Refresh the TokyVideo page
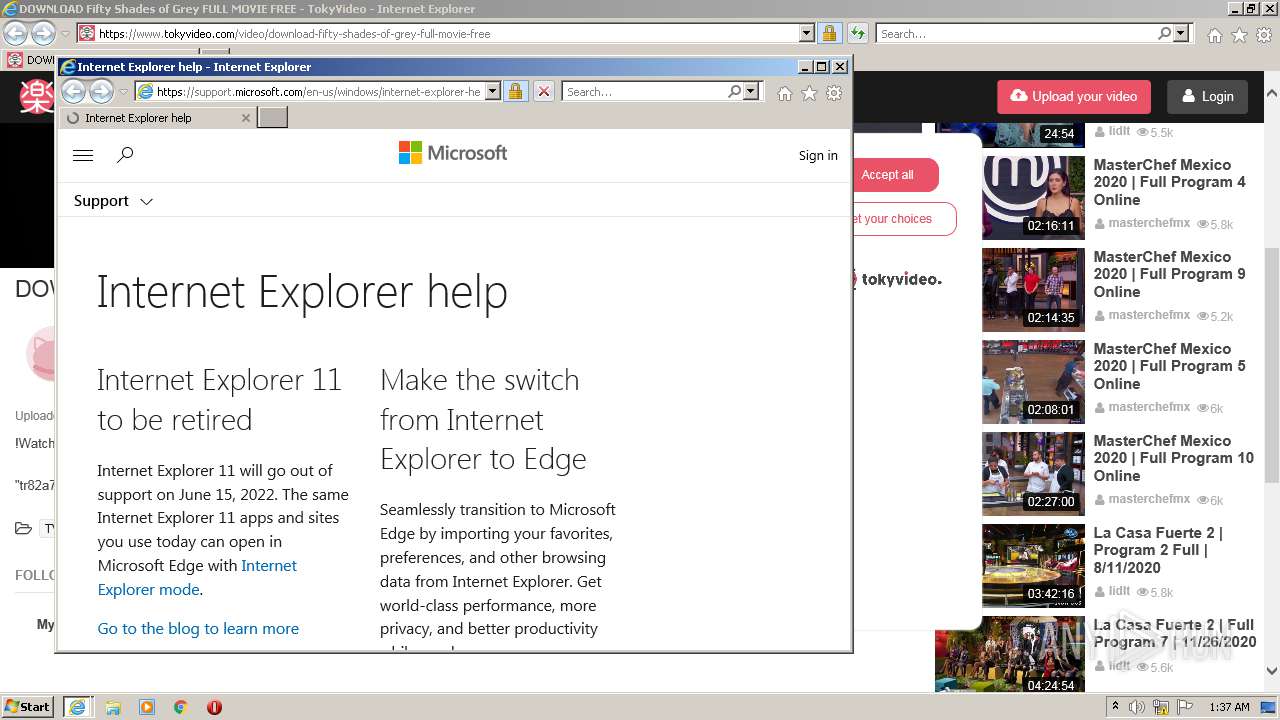Screen dimensions: 1280x720 click(x=858, y=34)
